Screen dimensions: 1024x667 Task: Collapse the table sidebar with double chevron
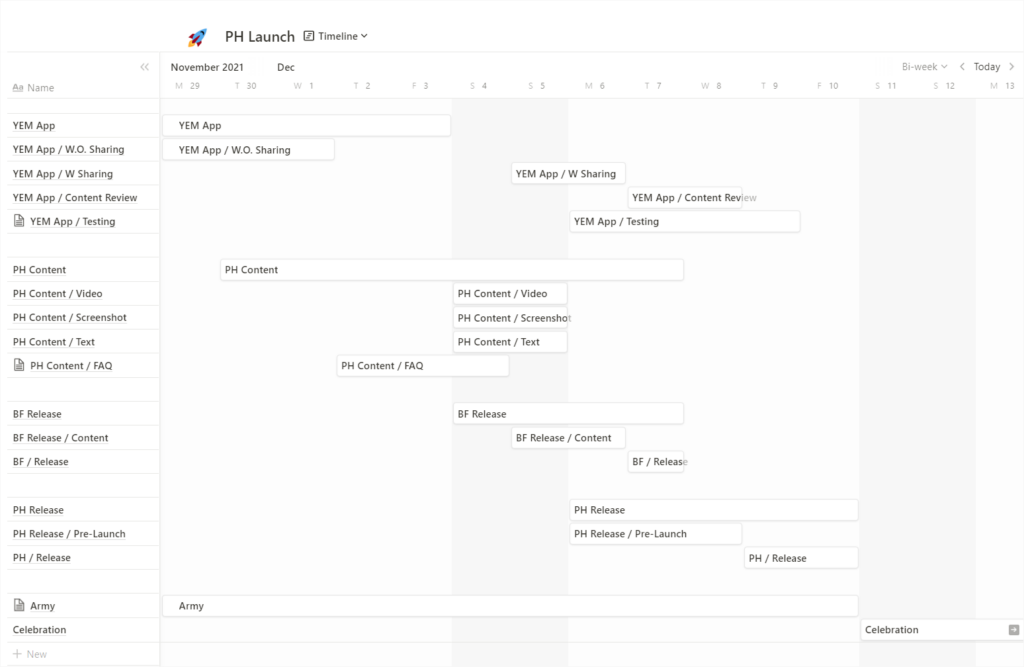[144, 67]
